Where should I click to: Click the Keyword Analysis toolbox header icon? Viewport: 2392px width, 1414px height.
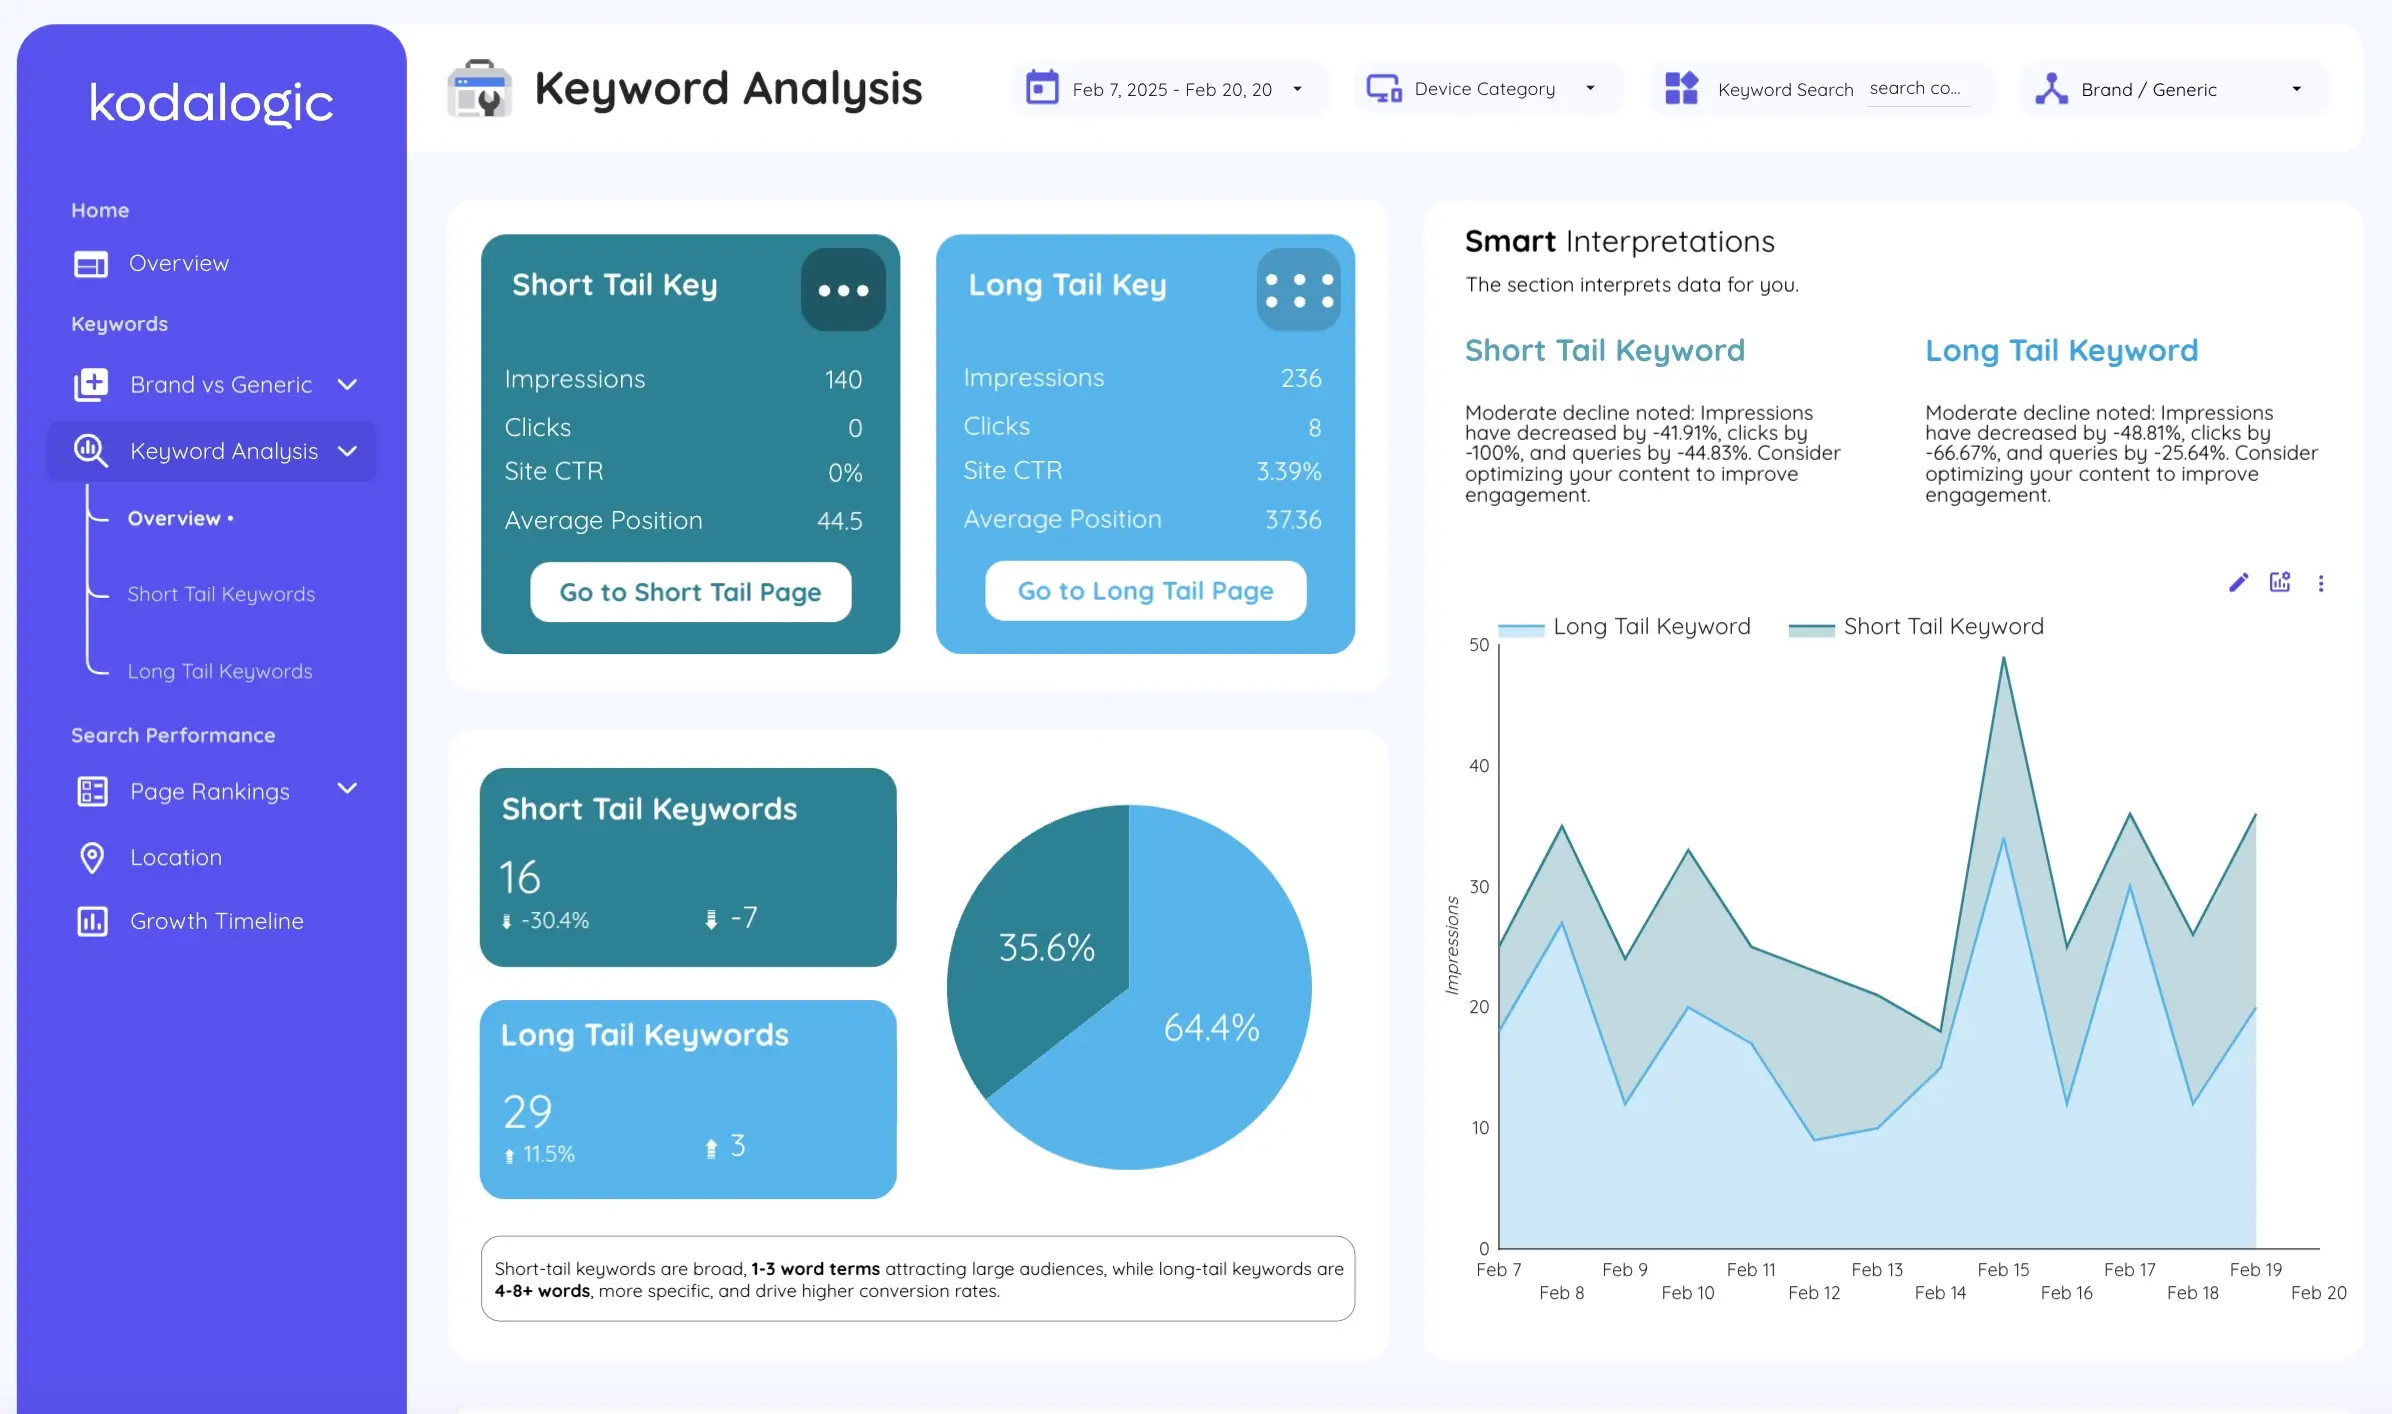(479, 89)
